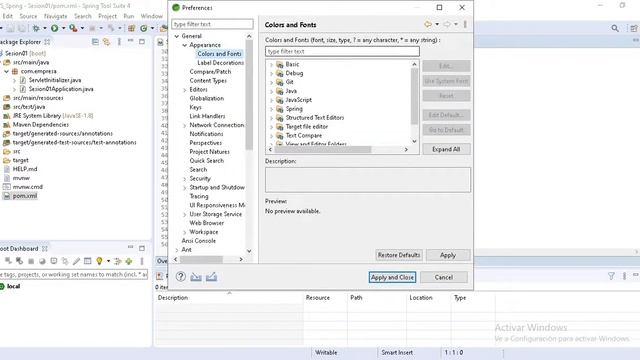640x360 pixels.
Task: Expand the Basic category in Colors and Fonts
Action: (x=271, y=64)
